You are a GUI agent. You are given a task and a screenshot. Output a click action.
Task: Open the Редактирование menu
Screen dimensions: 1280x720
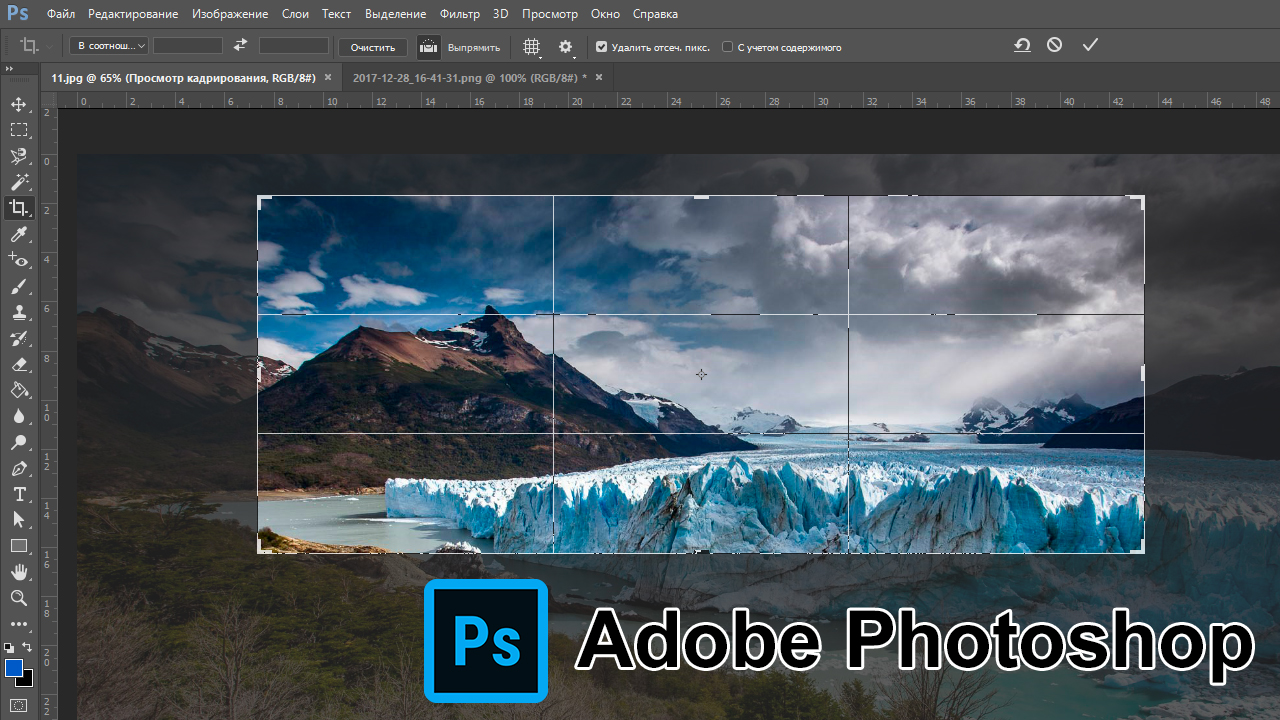coord(133,14)
